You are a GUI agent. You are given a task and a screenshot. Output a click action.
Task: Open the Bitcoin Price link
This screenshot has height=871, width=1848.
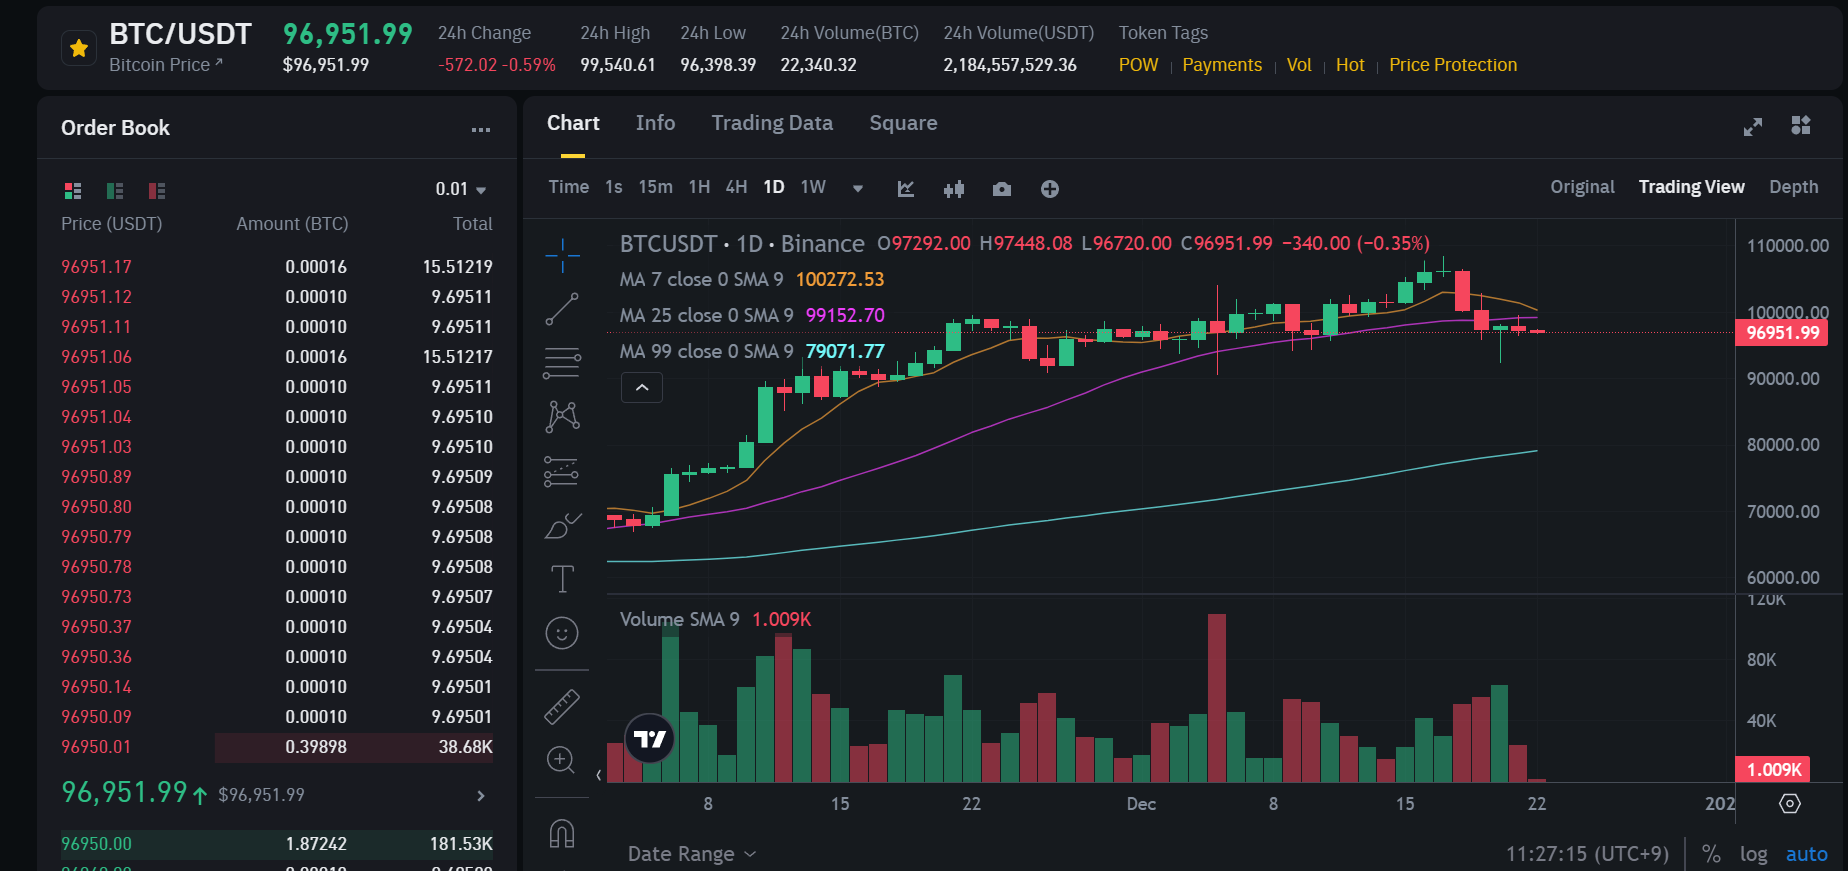tap(166, 65)
